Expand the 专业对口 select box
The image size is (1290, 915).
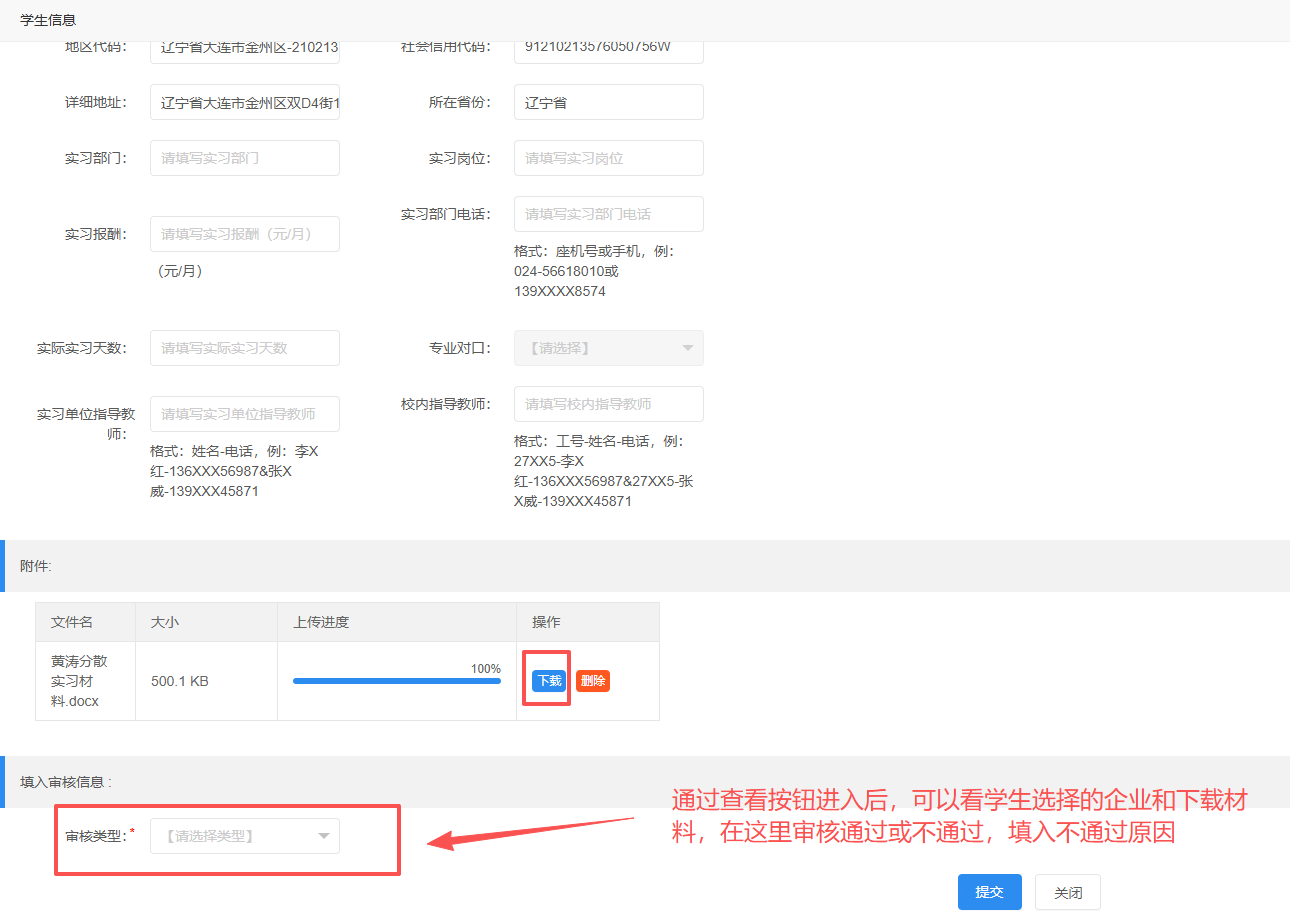[x=608, y=348]
